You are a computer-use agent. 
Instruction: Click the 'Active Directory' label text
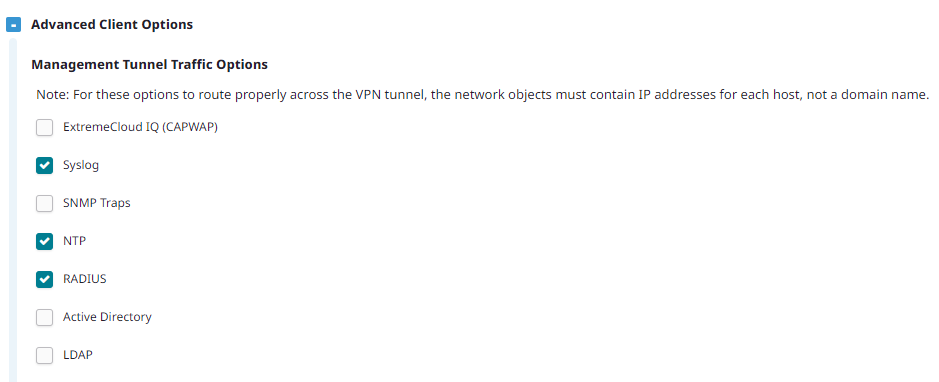[x=107, y=317]
